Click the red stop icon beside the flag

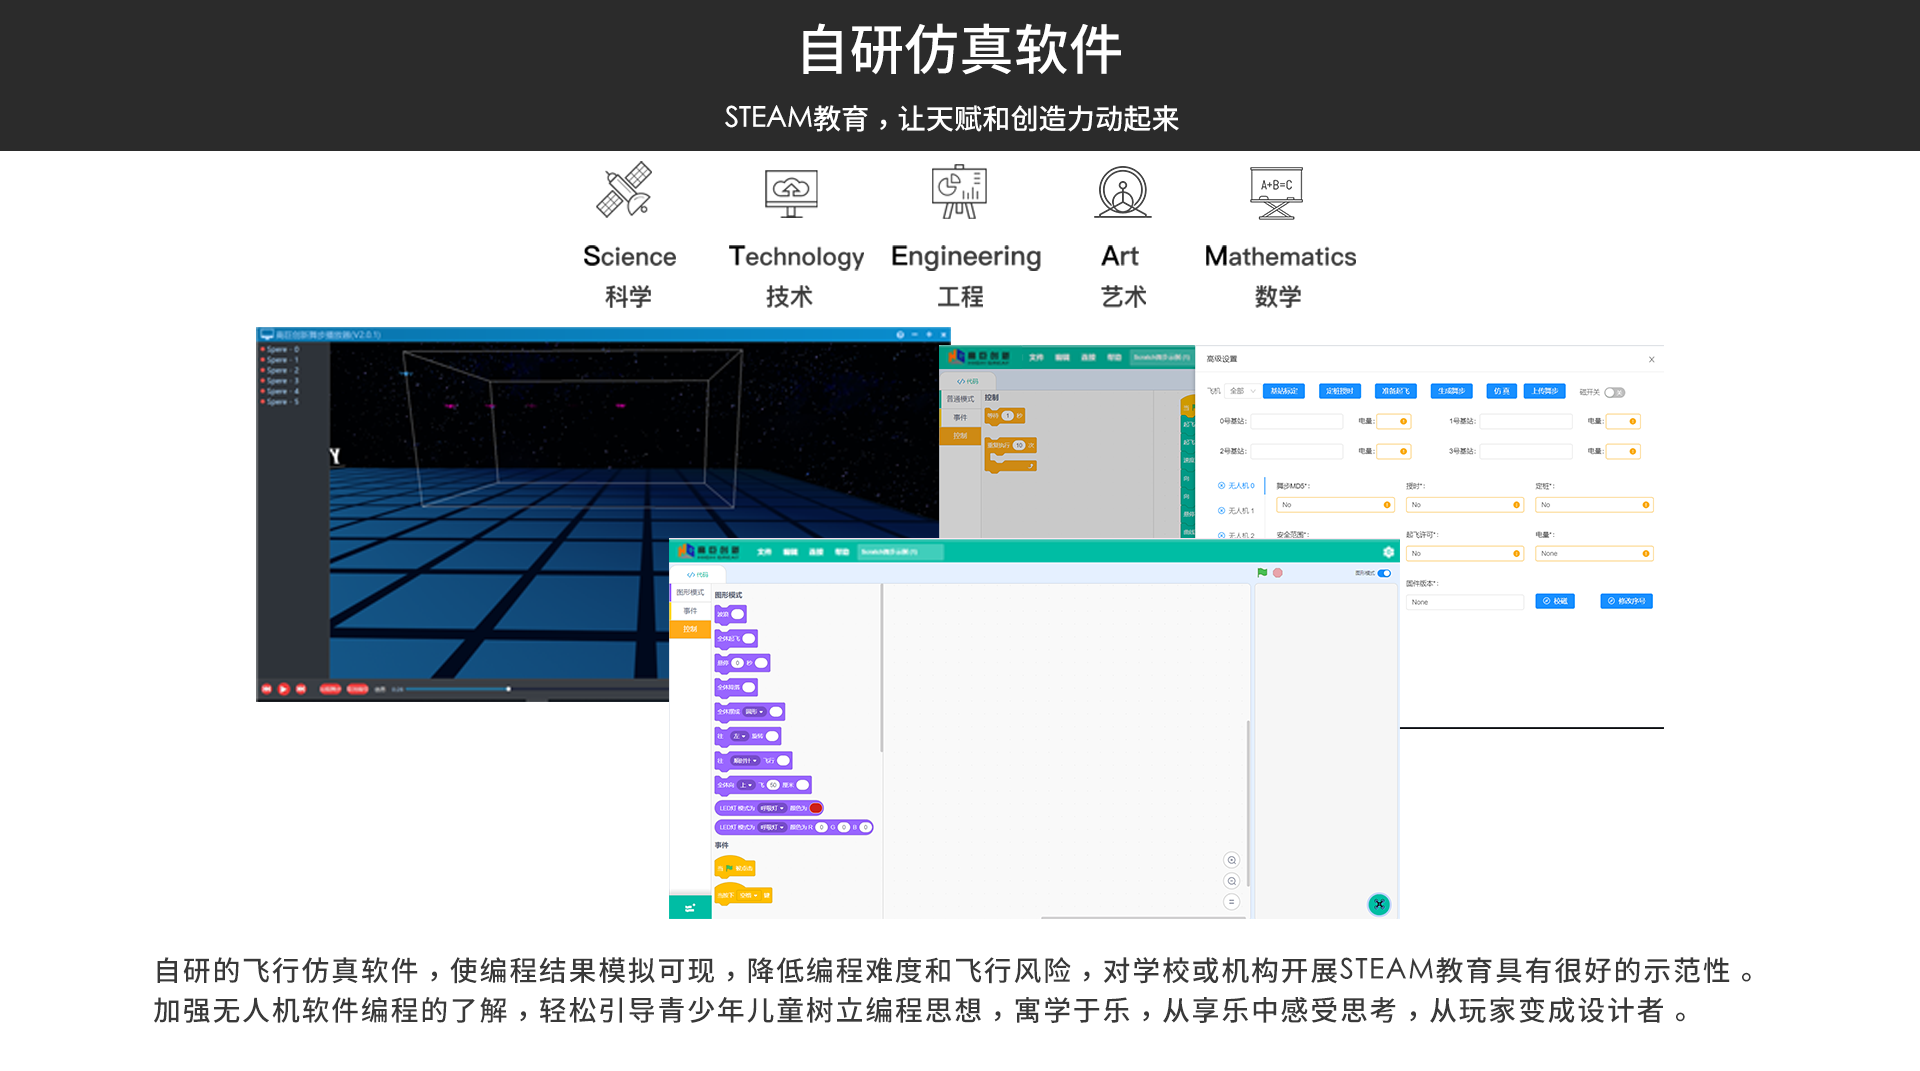(x=1278, y=572)
